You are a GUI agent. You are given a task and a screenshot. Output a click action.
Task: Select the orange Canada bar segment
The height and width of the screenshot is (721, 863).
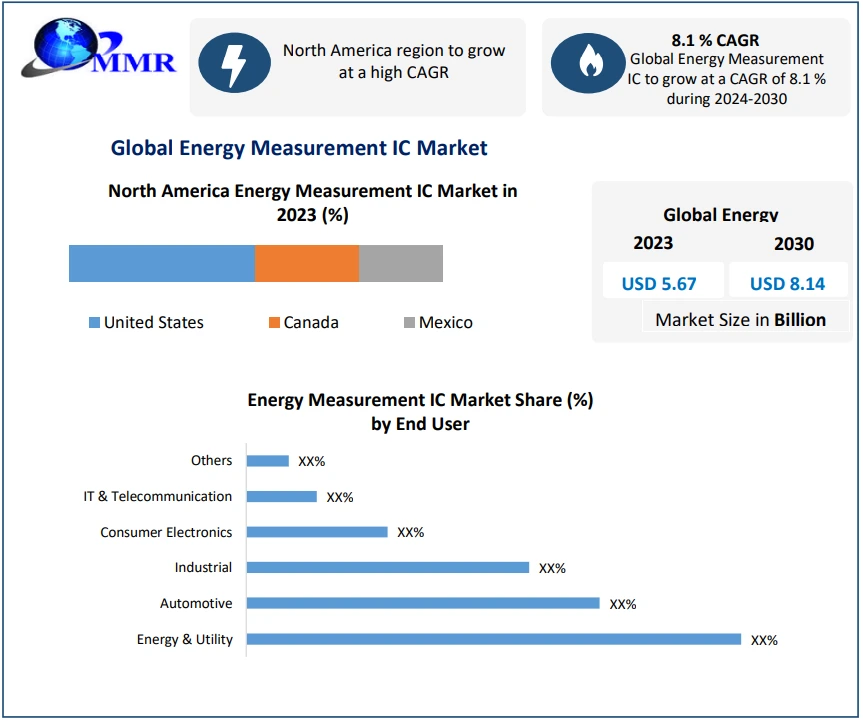306,263
